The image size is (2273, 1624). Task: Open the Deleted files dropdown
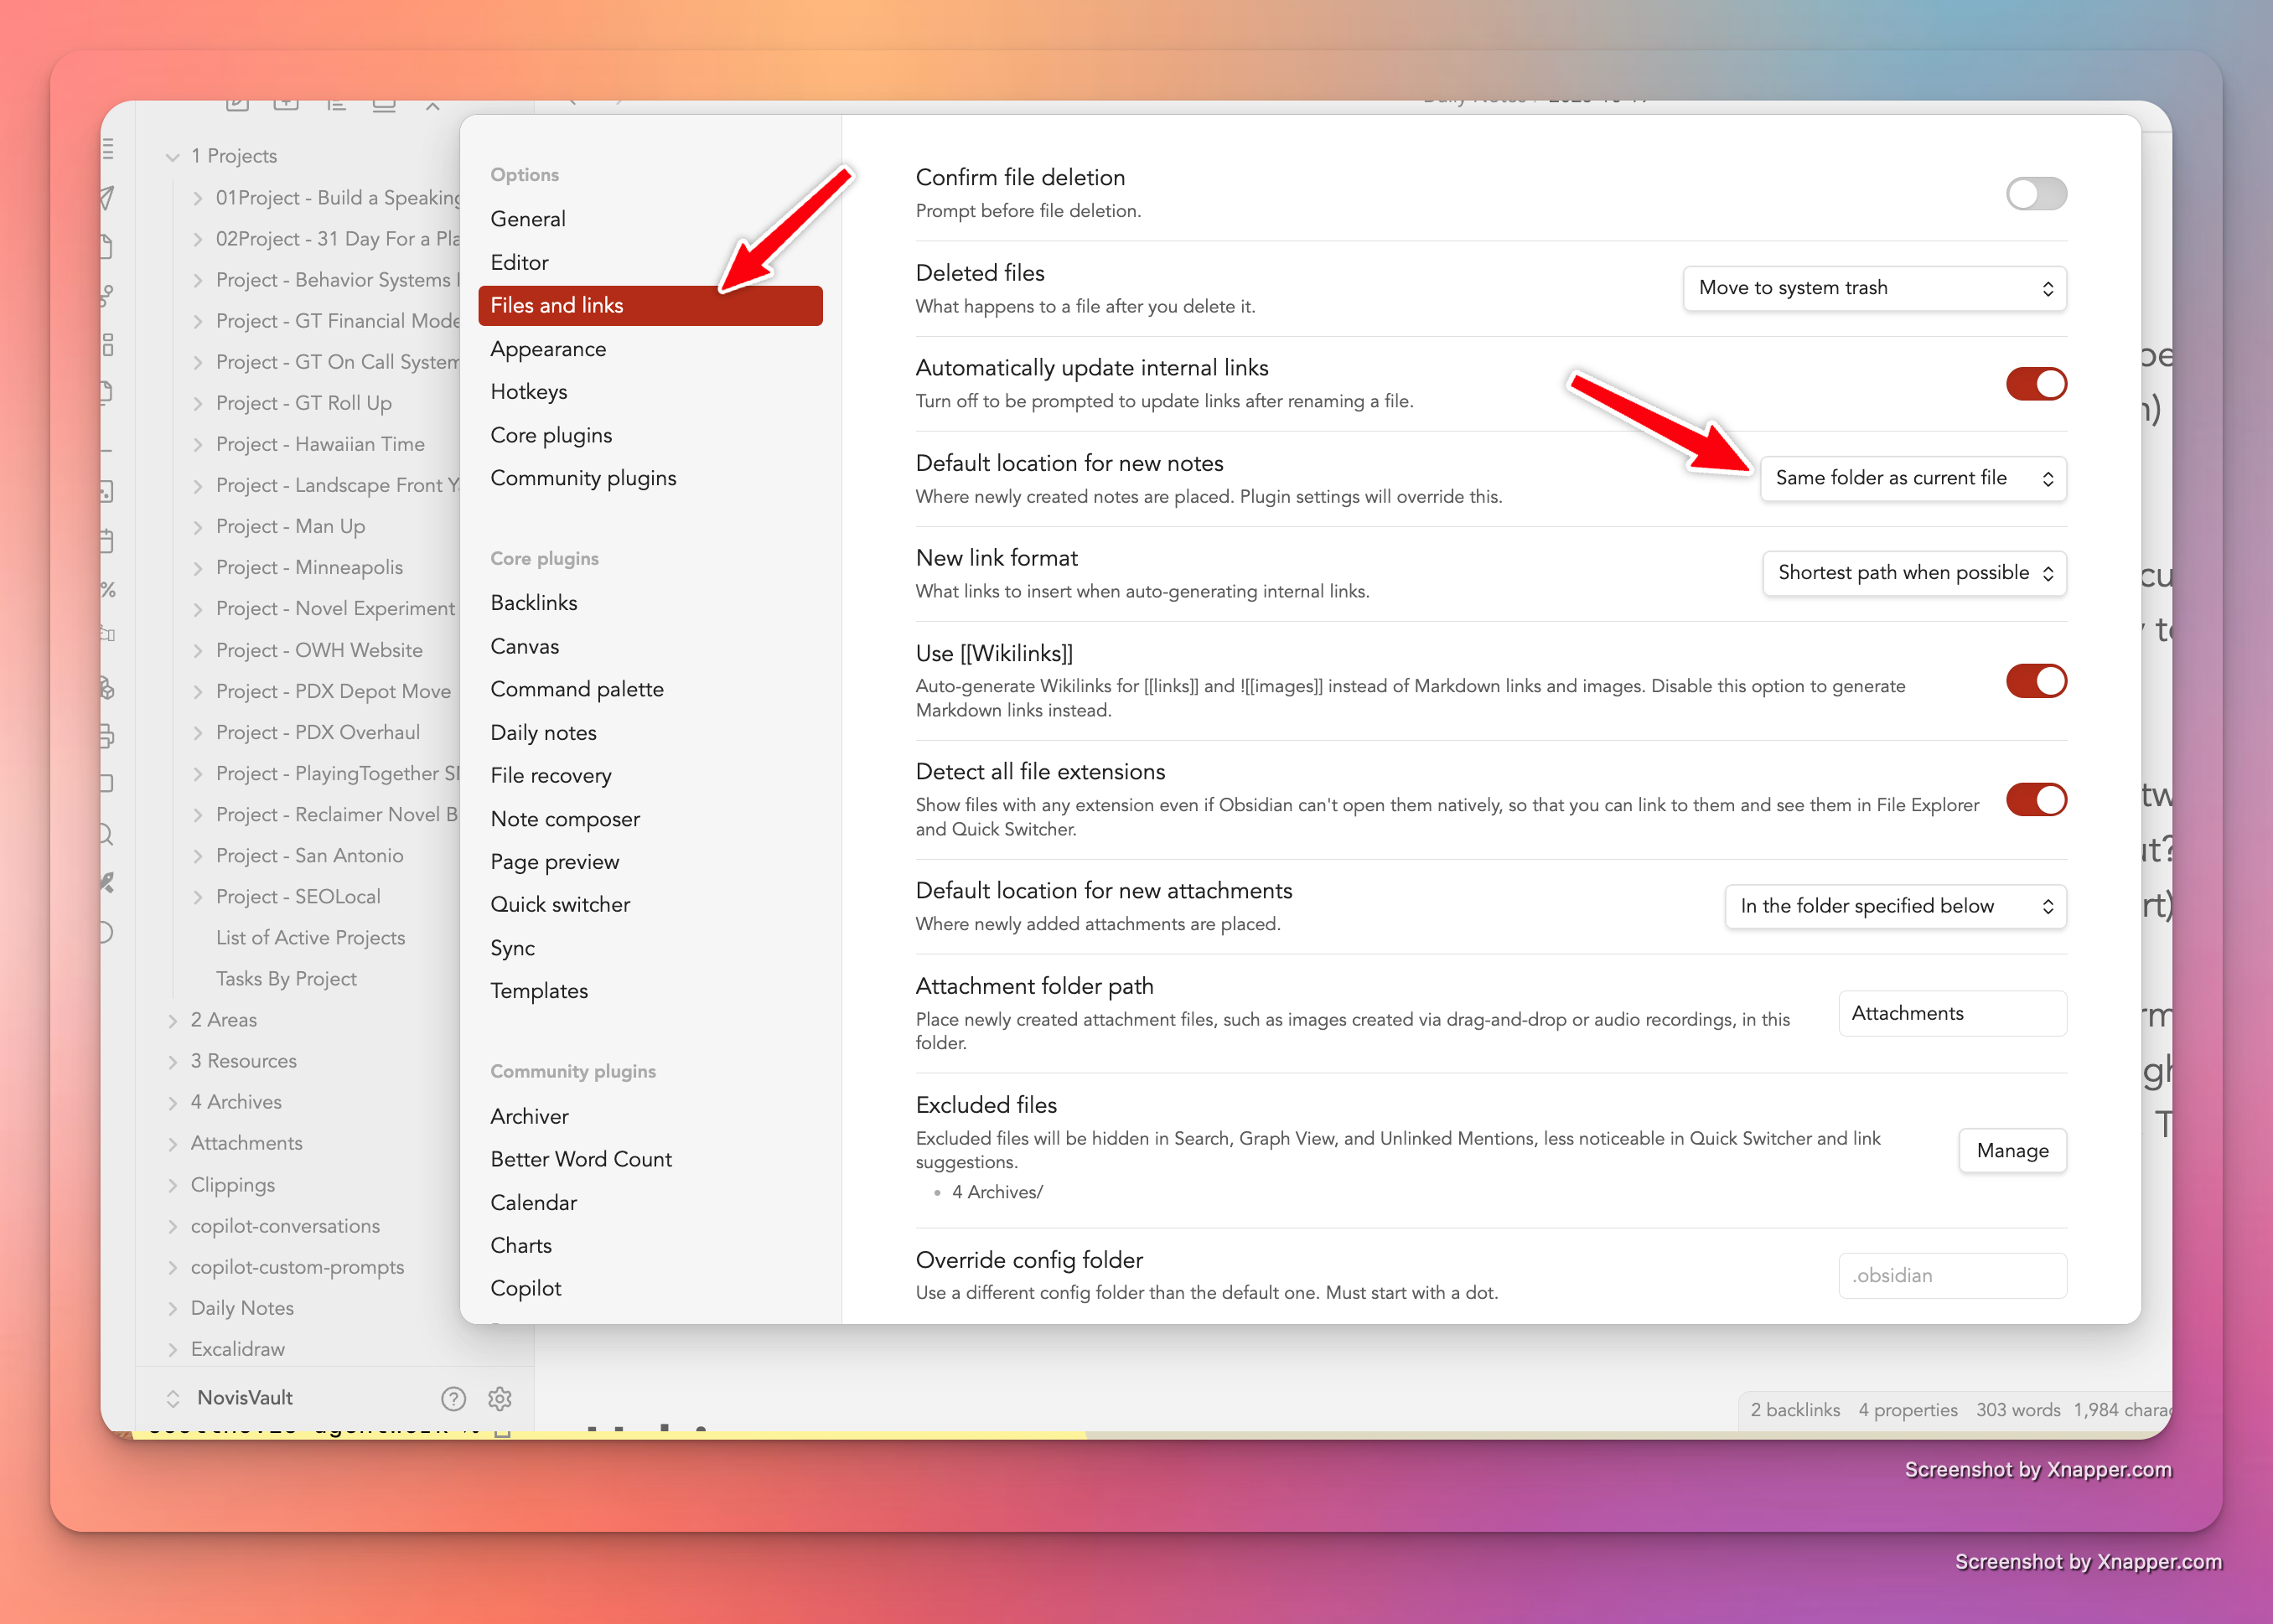coord(1873,288)
